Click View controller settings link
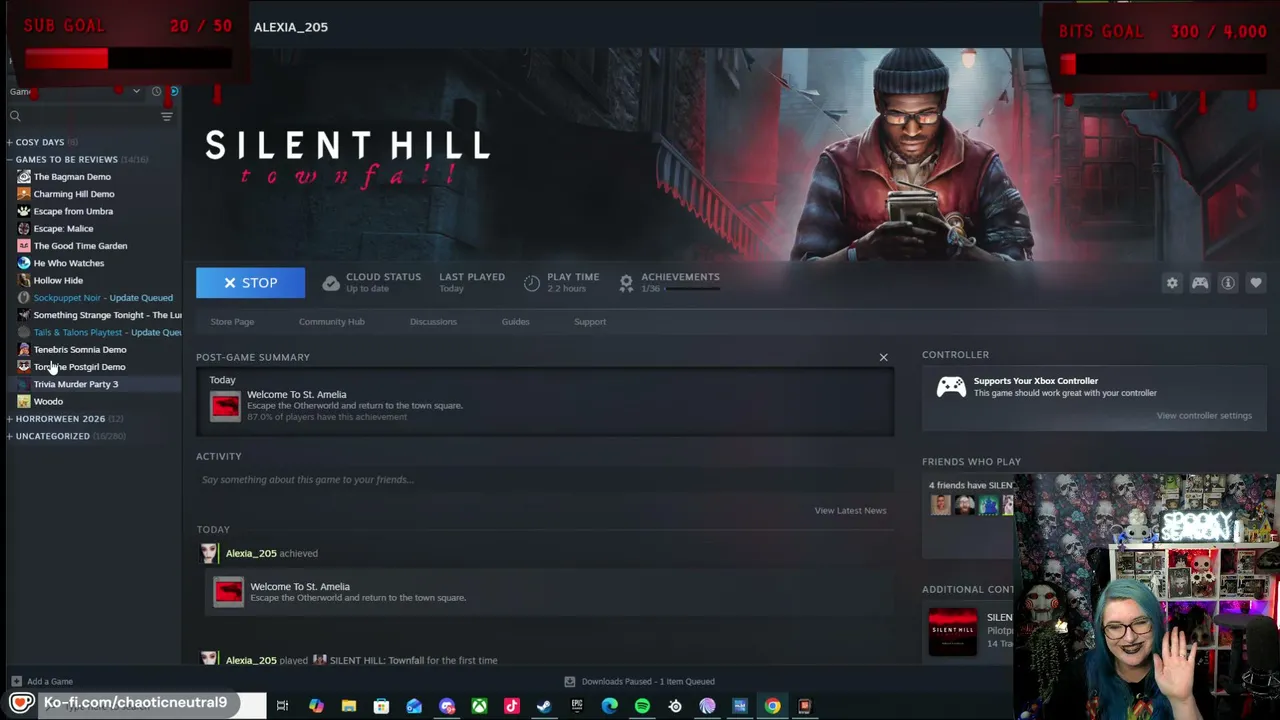Image resolution: width=1280 pixels, height=720 pixels. click(1204, 416)
